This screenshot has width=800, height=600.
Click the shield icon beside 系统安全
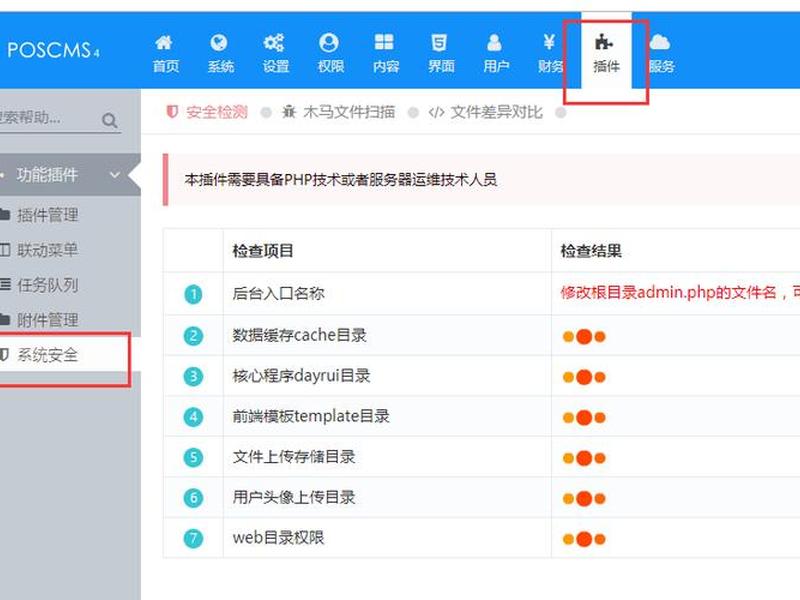[x=4, y=354]
